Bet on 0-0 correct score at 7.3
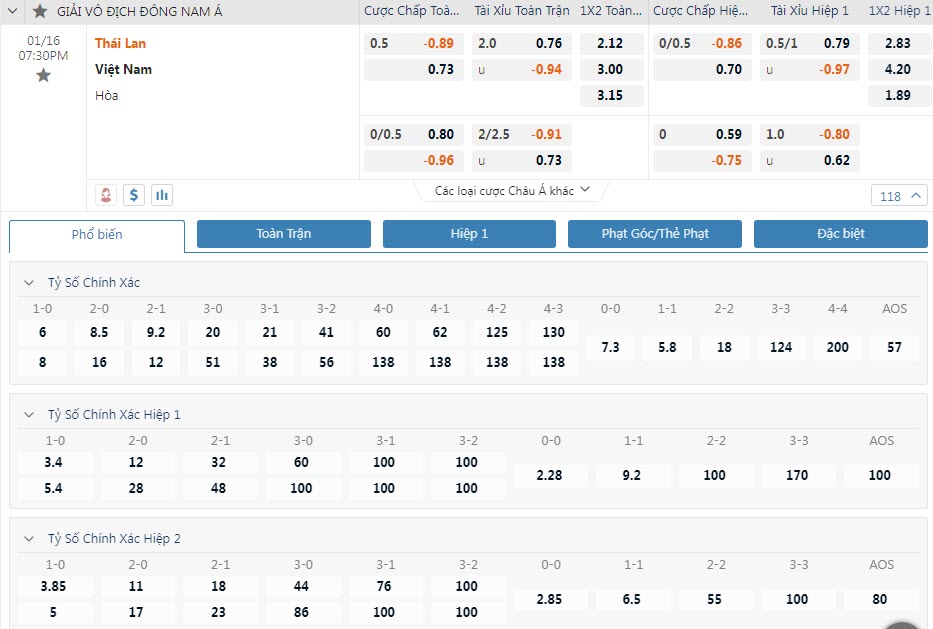 [x=610, y=347]
